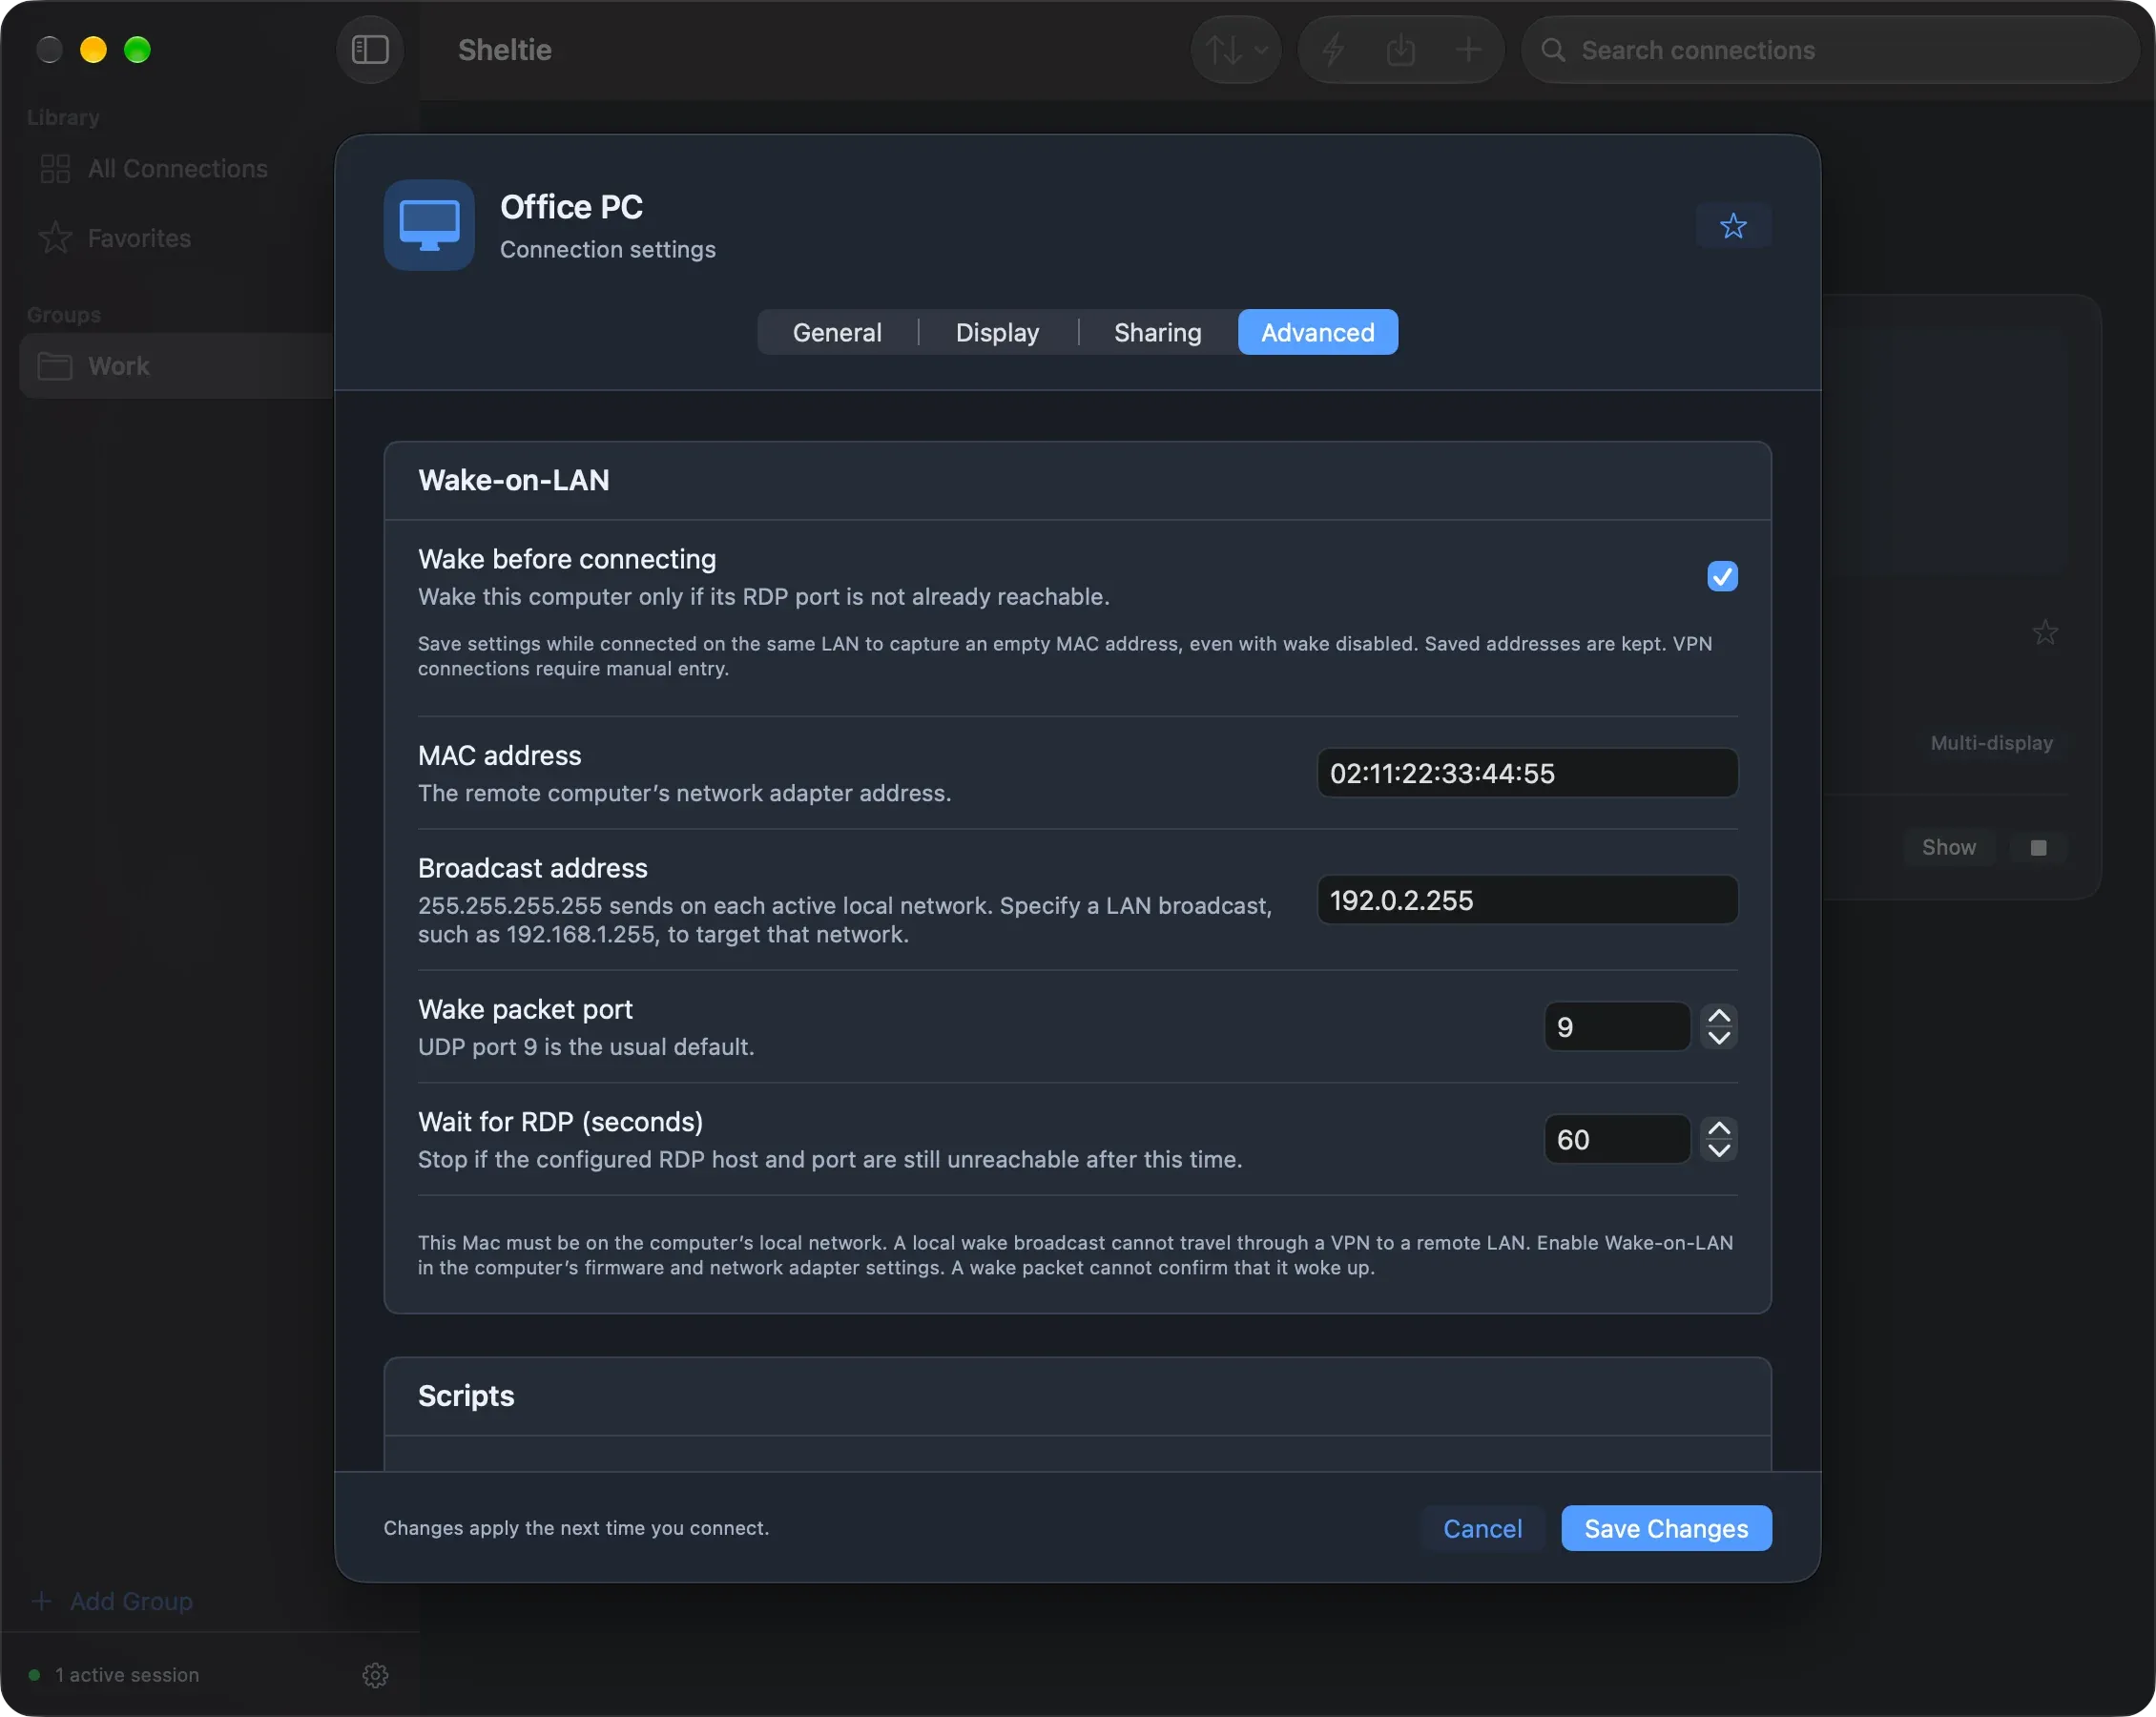Image resolution: width=2156 pixels, height=1717 pixels.
Task: Select the Work group folder
Action: tap(177, 366)
